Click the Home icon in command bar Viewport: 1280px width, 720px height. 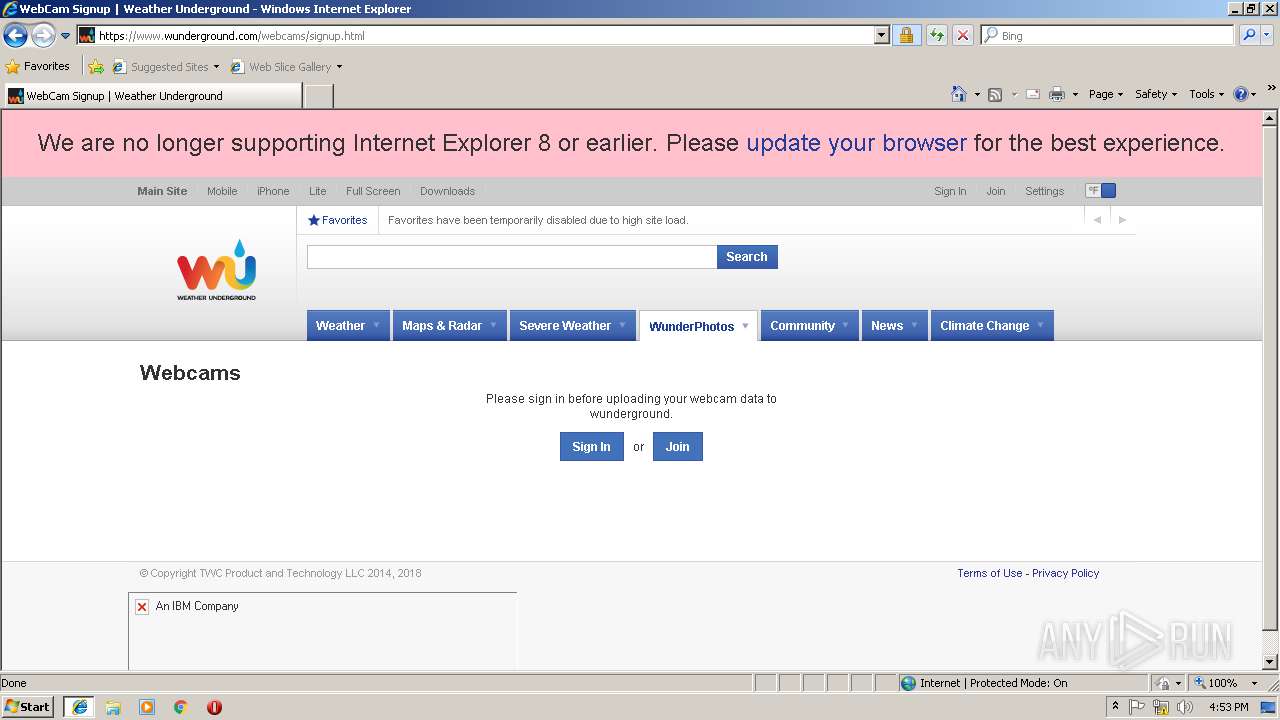[959, 94]
